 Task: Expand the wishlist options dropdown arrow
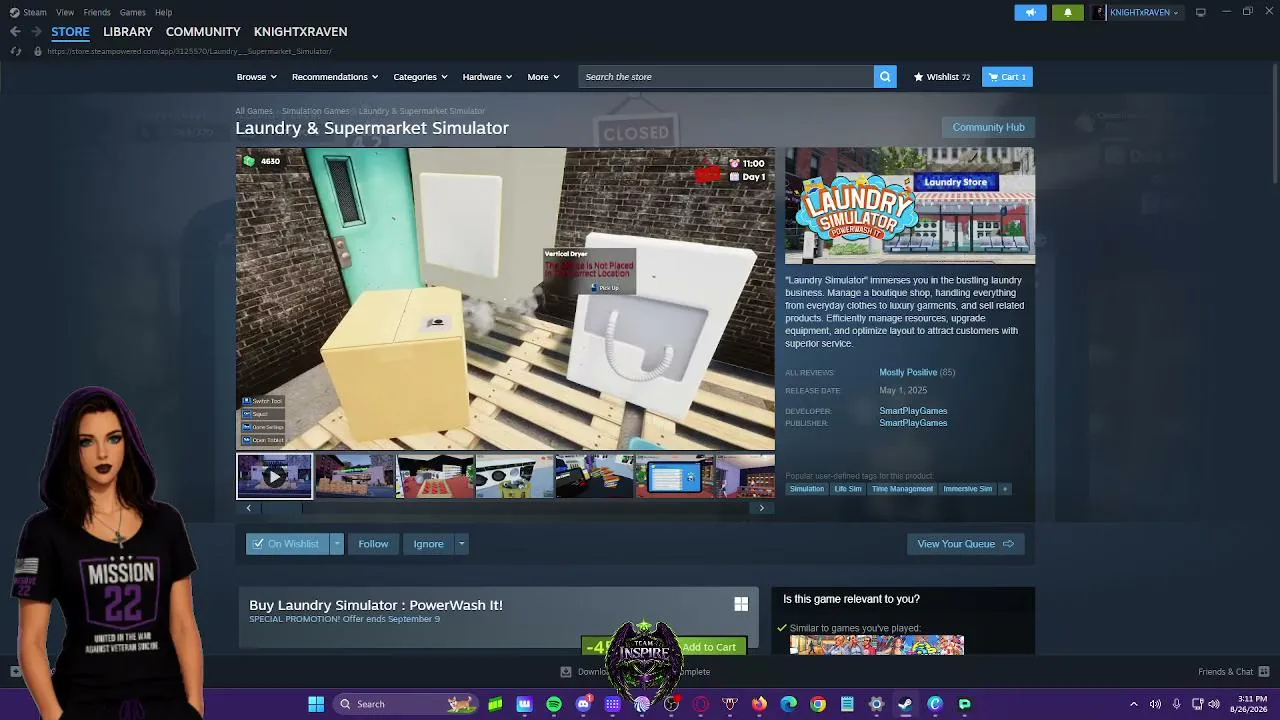tap(337, 544)
